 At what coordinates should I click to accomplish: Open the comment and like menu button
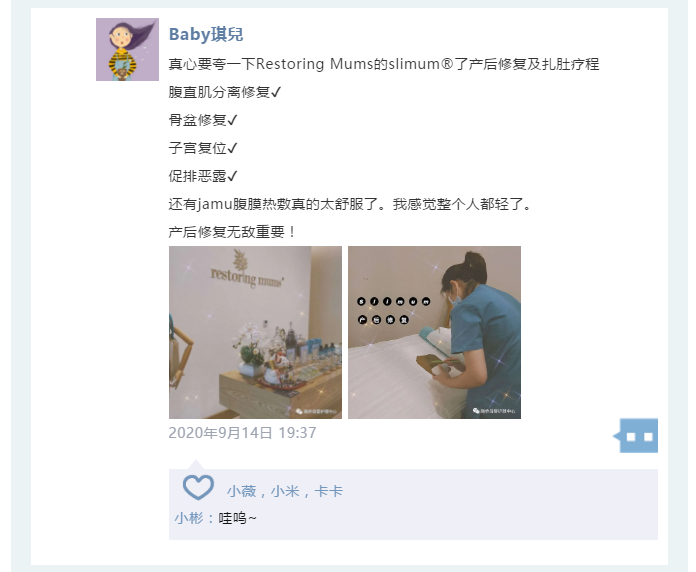coord(638,435)
